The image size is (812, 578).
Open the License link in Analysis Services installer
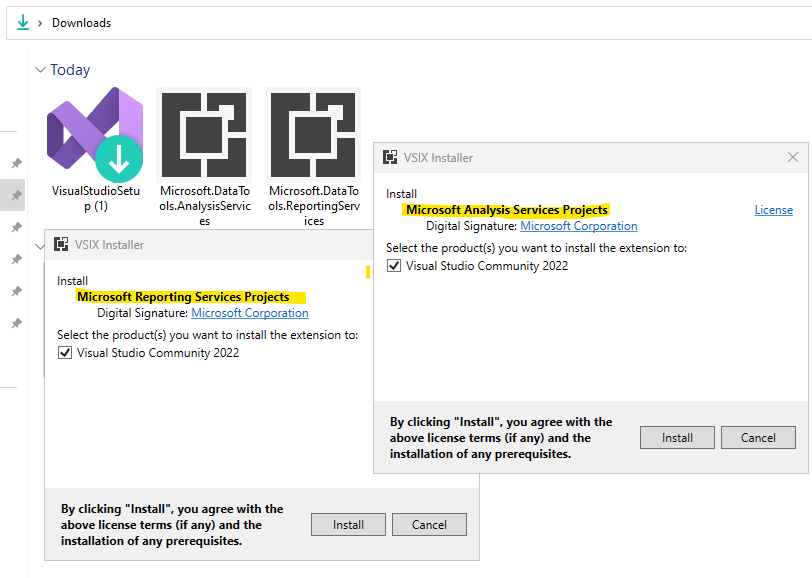[x=773, y=210]
